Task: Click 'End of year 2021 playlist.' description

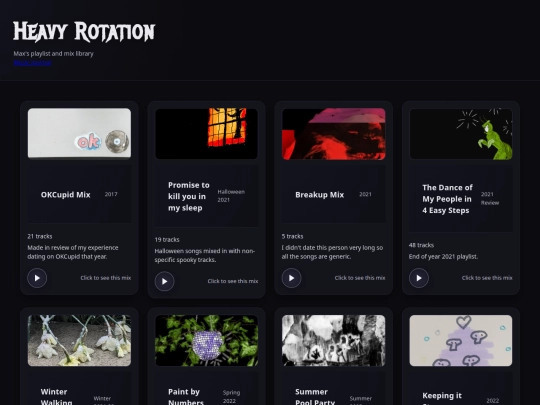Action: (443, 257)
